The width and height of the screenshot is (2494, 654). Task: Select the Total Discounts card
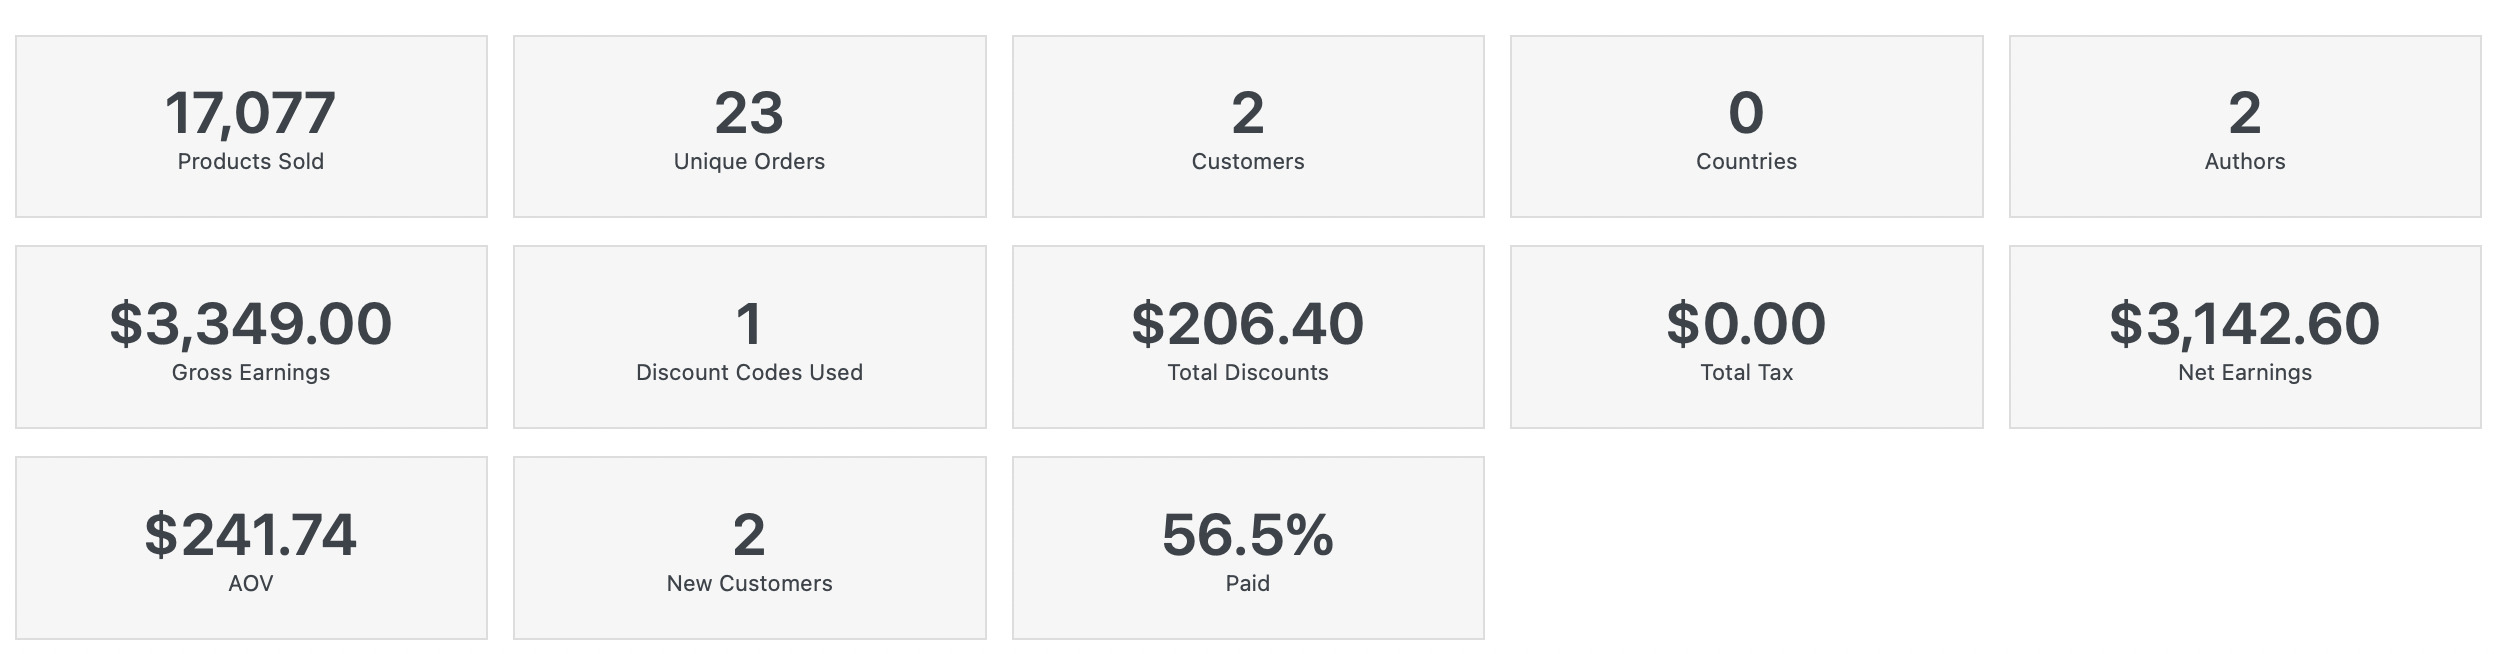[x=1248, y=337]
